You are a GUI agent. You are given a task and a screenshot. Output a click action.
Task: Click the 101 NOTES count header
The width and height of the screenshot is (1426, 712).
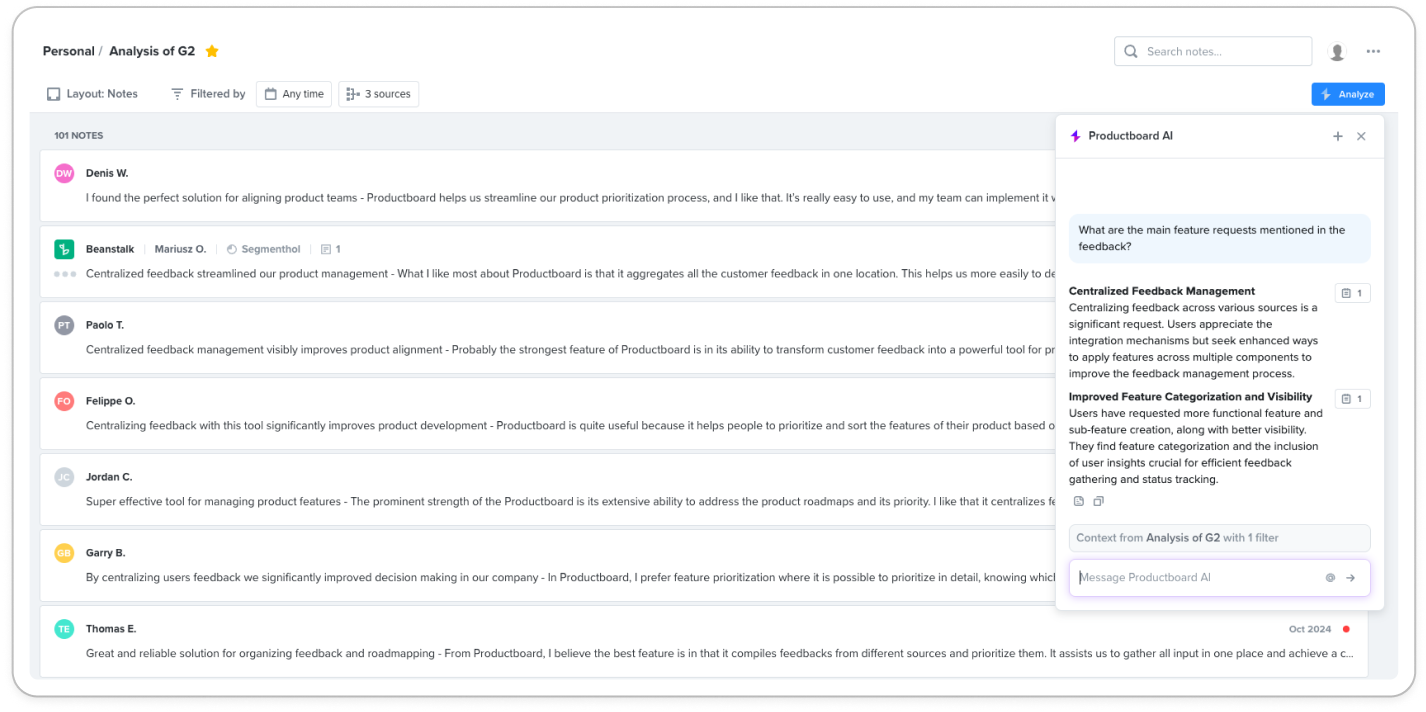click(79, 136)
